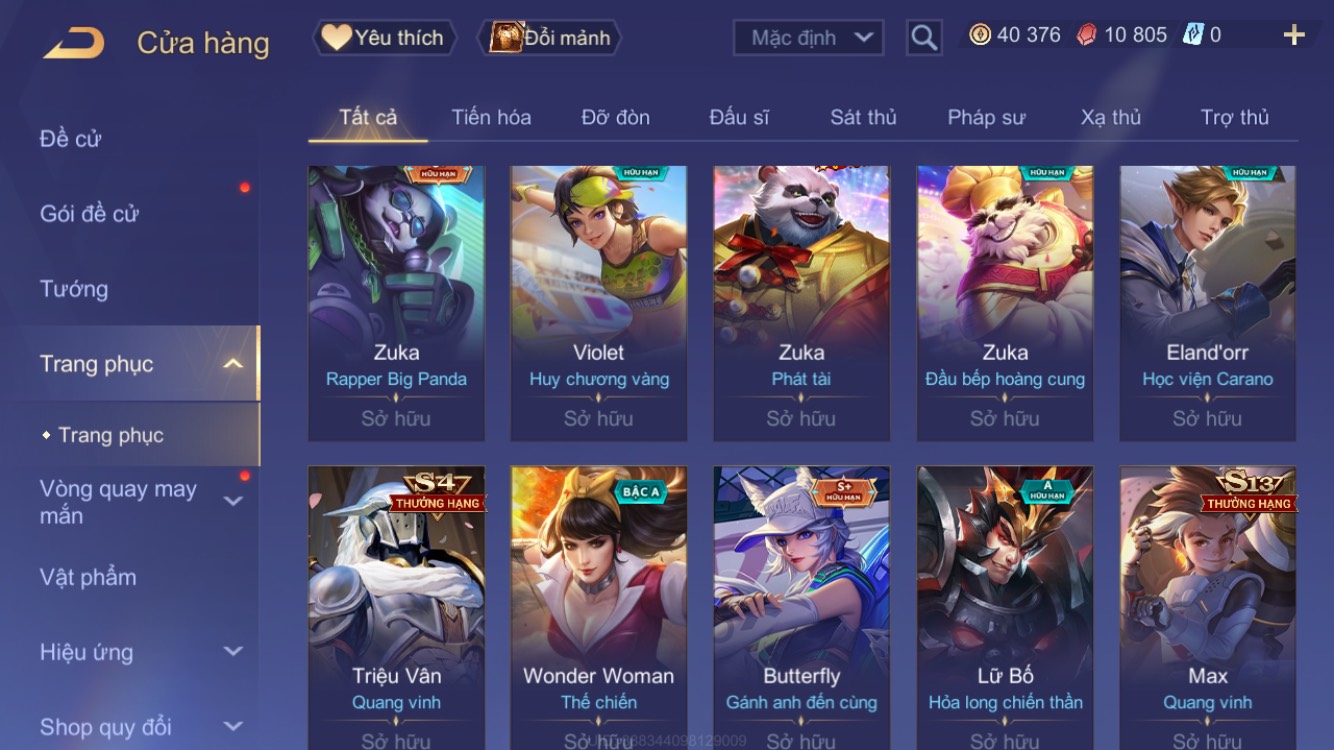
Task: Open the Mặc định sort dropdown
Action: click(x=809, y=38)
